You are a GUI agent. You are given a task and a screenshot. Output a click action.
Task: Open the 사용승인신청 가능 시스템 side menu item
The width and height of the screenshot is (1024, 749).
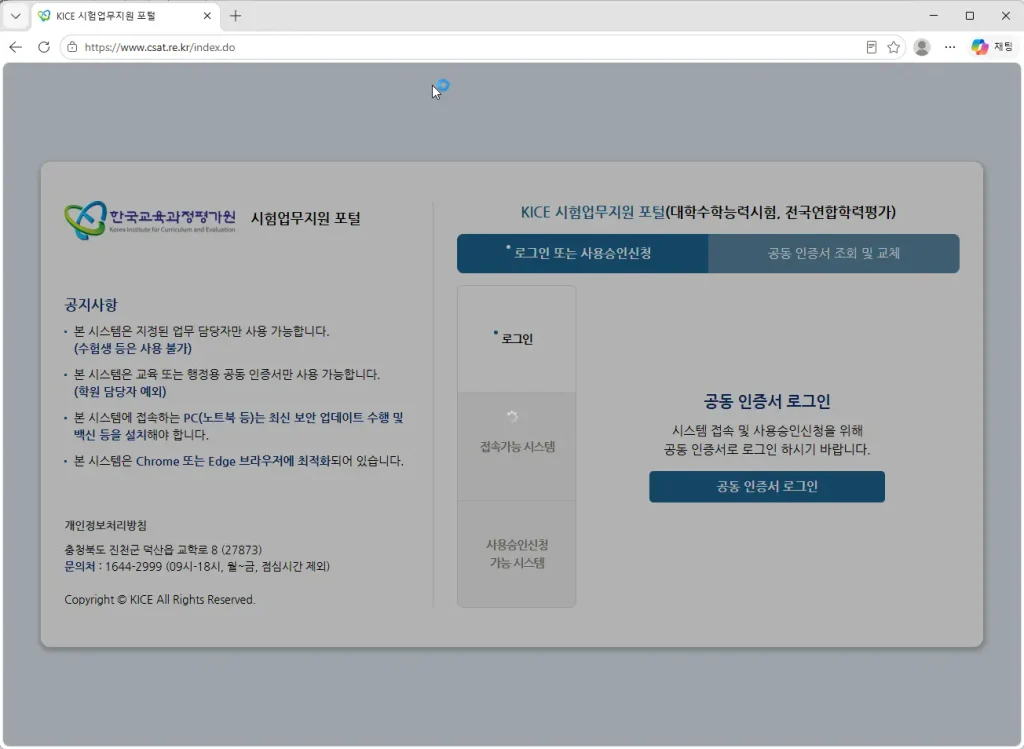tap(517, 554)
